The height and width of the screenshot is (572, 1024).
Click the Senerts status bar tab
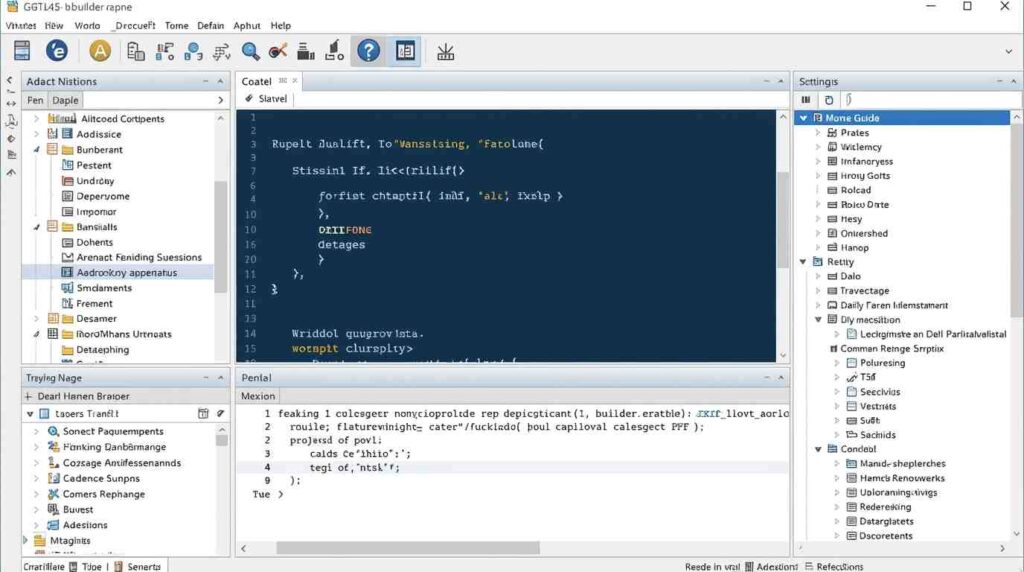[138, 567]
